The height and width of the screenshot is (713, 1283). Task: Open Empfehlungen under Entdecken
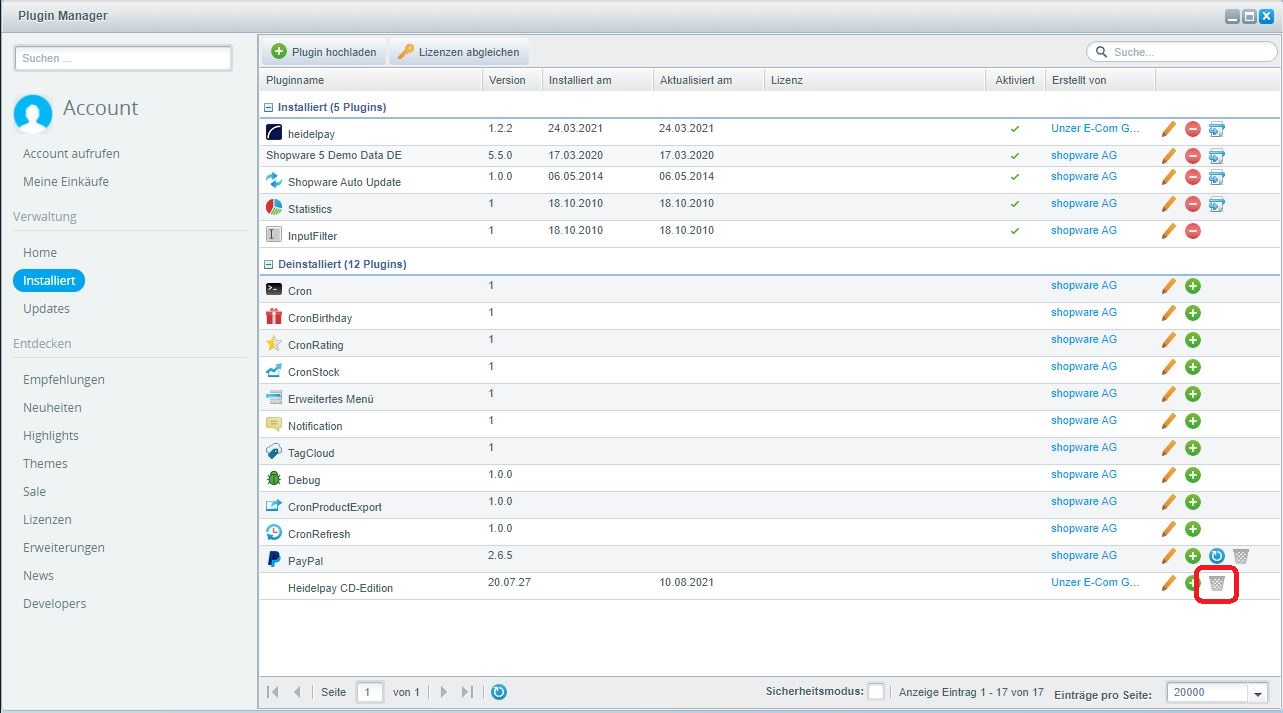64,380
